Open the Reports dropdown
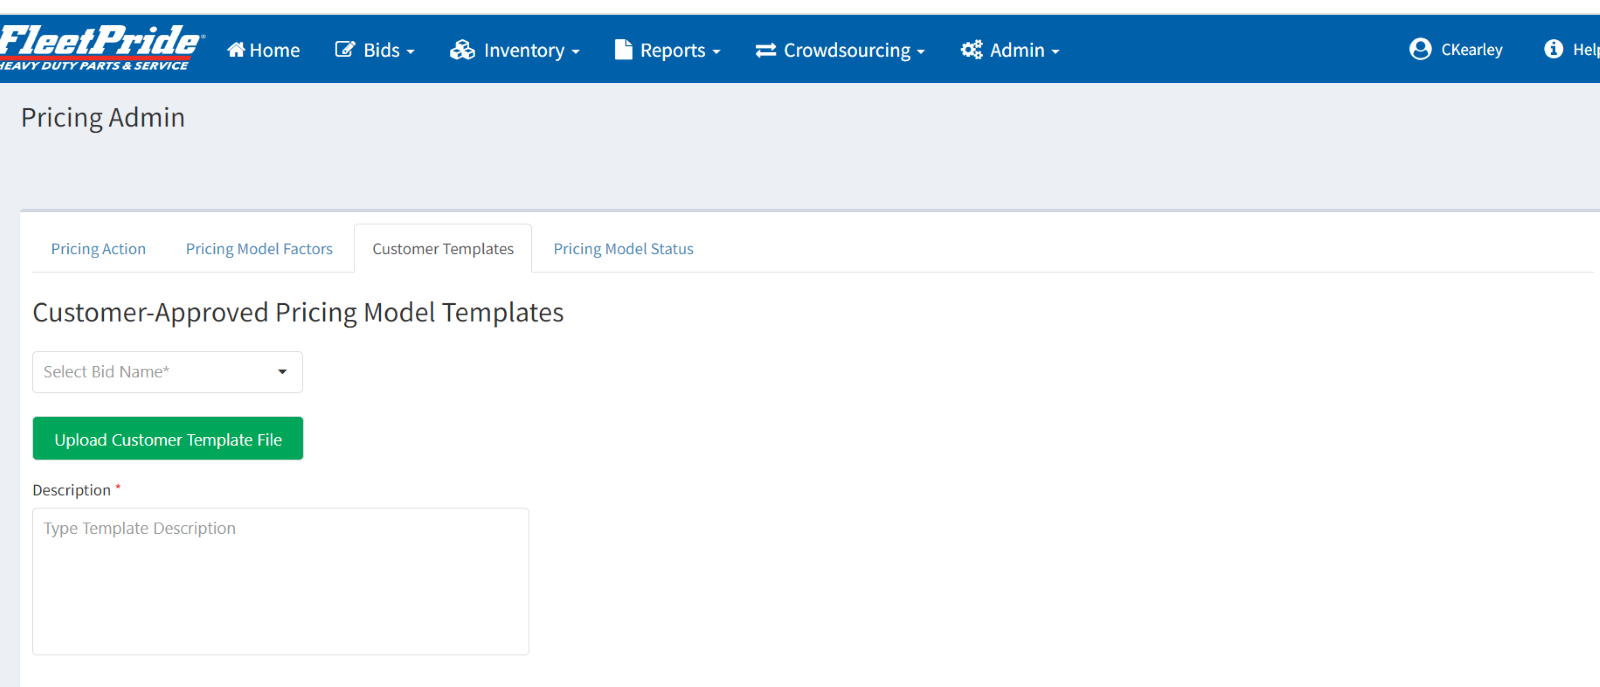 click(668, 50)
